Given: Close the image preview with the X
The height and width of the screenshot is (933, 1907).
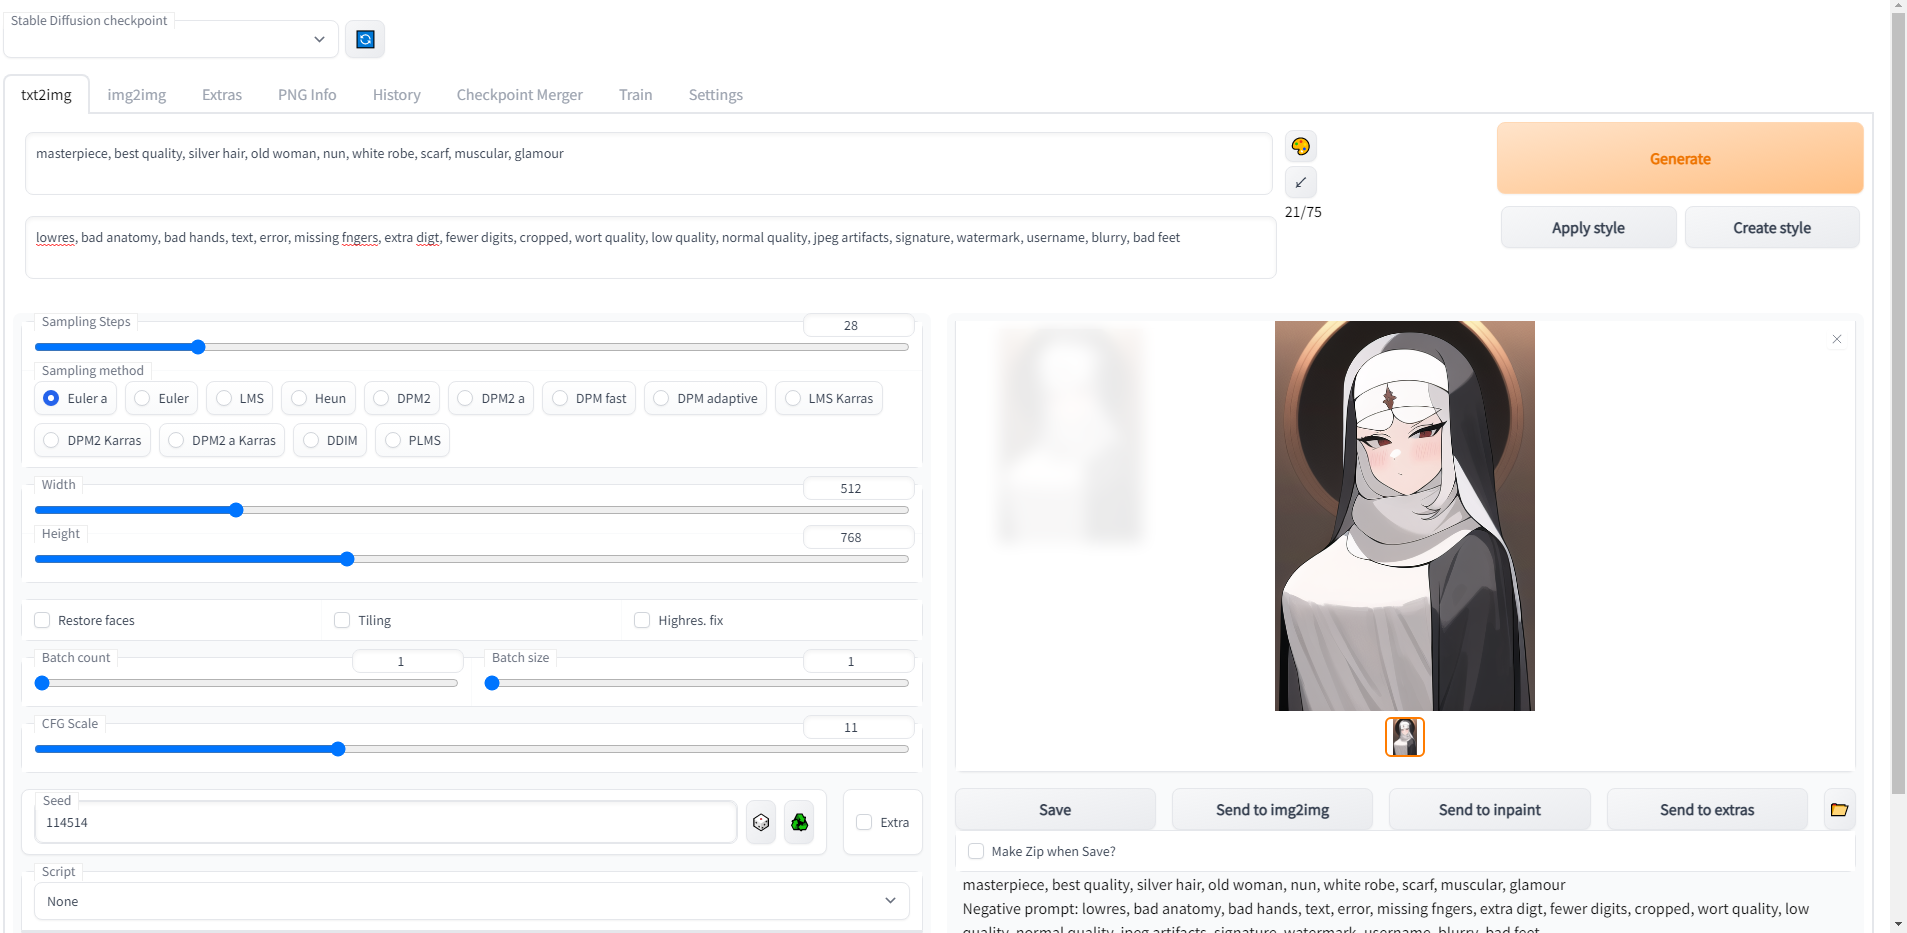Looking at the screenshot, I should click(x=1836, y=339).
